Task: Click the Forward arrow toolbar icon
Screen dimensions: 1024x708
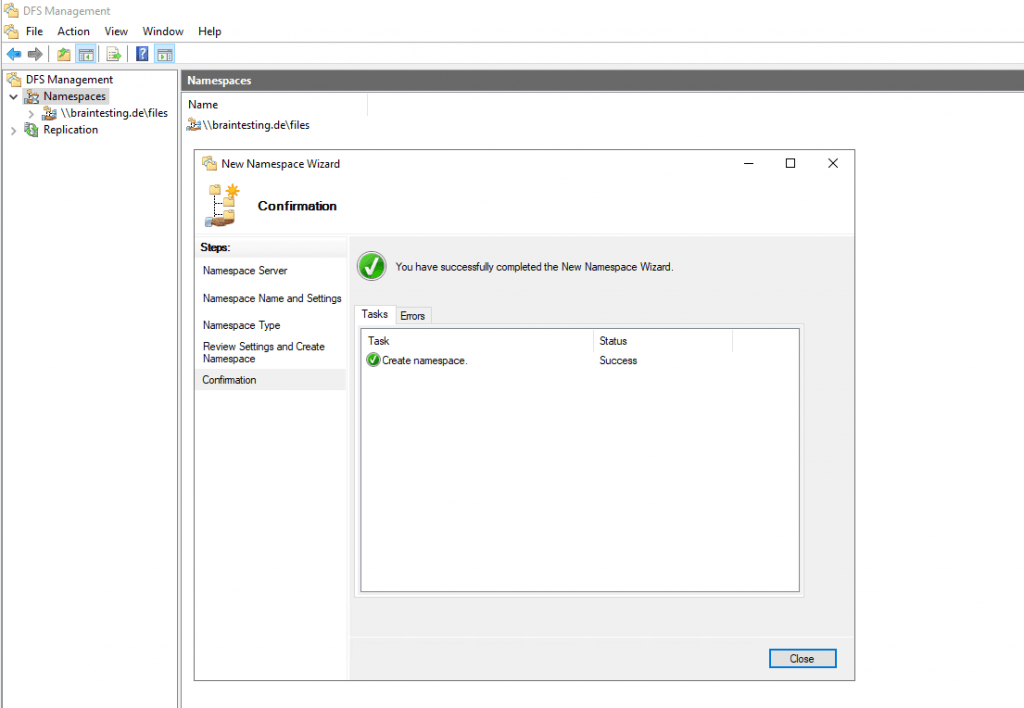Action: point(35,54)
